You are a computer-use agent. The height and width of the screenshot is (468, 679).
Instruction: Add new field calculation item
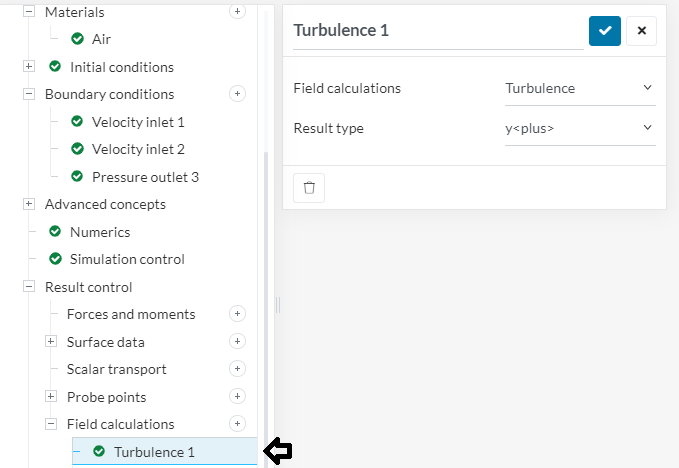(x=237, y=424)
